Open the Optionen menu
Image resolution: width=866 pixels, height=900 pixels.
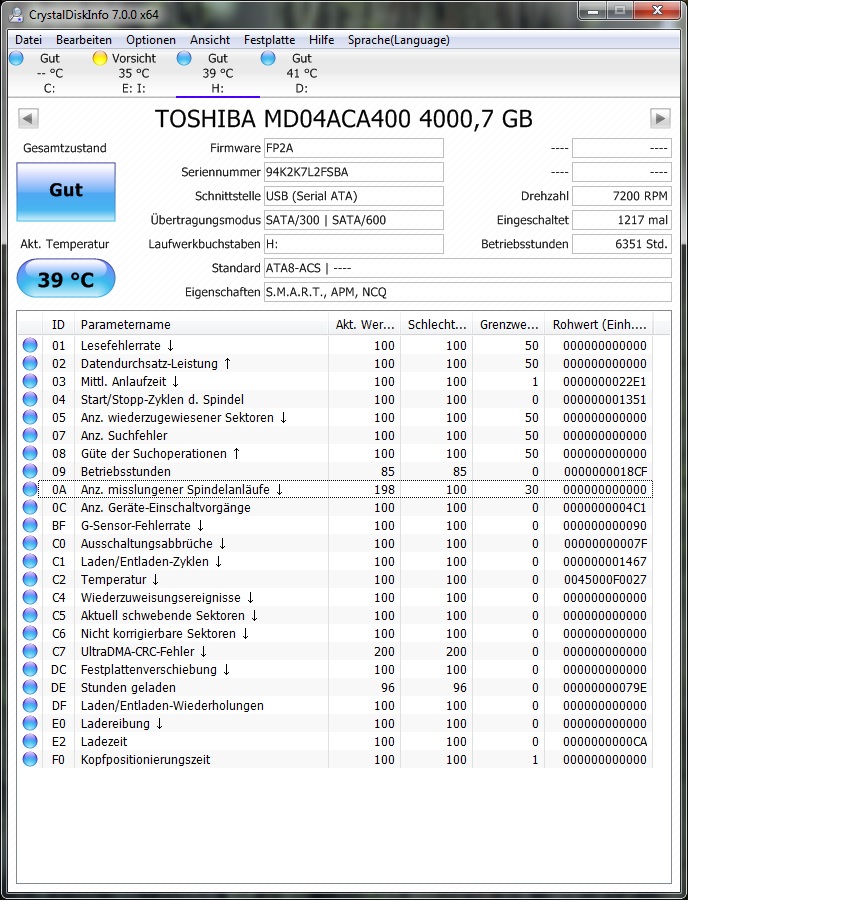pos(151,40)
